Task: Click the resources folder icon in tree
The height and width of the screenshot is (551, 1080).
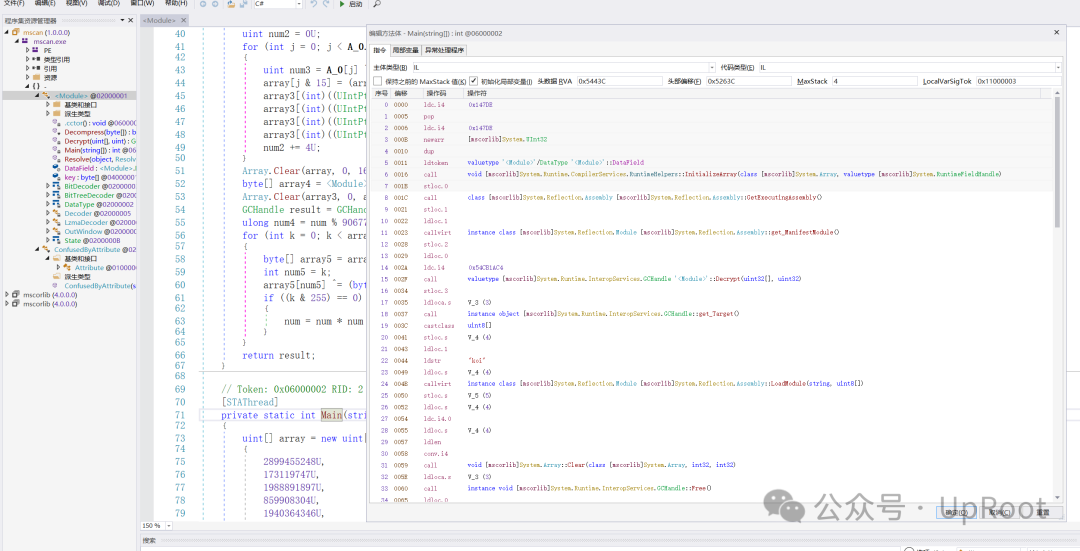Action: click(x=37, y=78)
